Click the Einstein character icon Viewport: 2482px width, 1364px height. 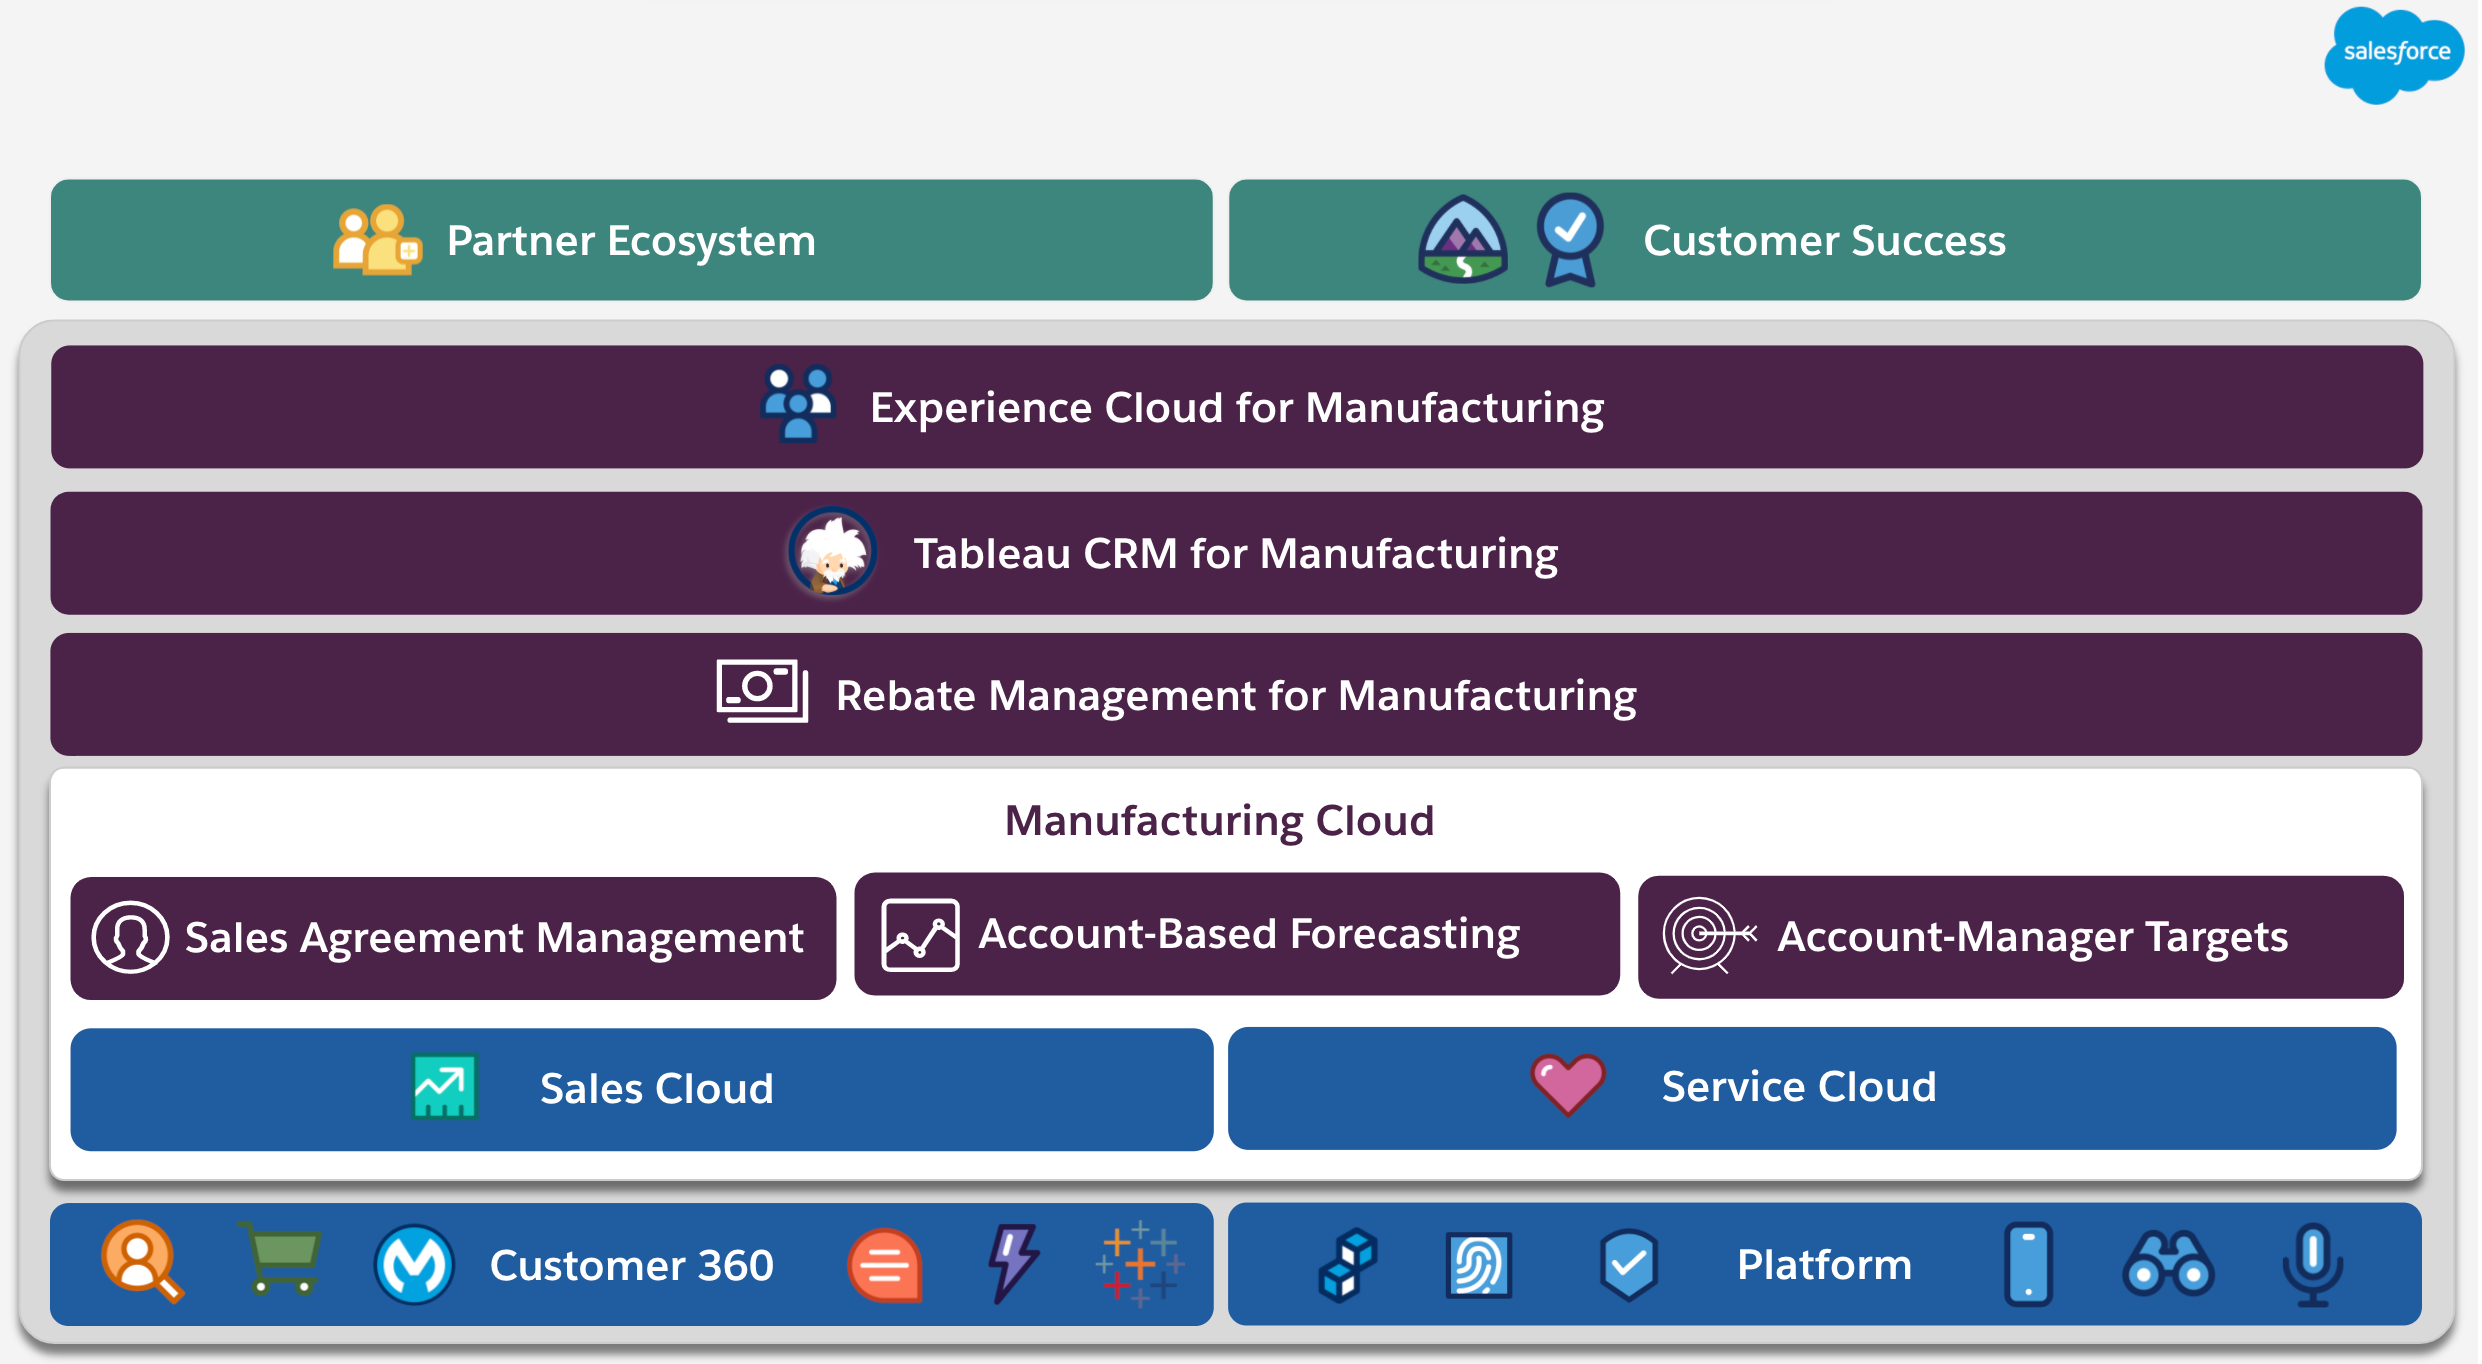click(832, 552)
